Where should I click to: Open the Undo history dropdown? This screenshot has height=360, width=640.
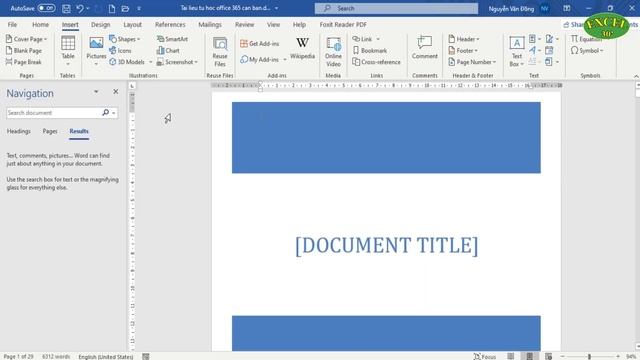coord(88,8)
